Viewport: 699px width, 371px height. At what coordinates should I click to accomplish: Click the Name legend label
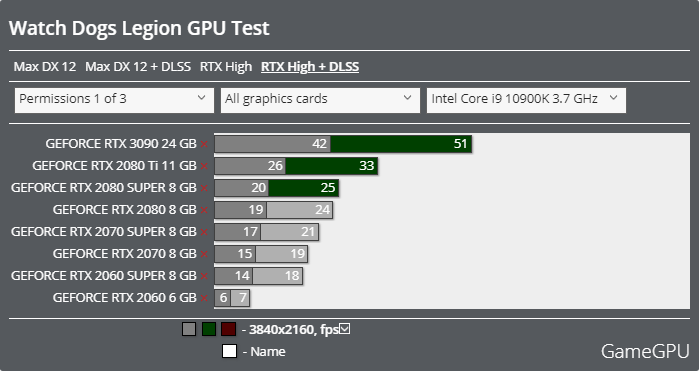click(x=267, y=351)
